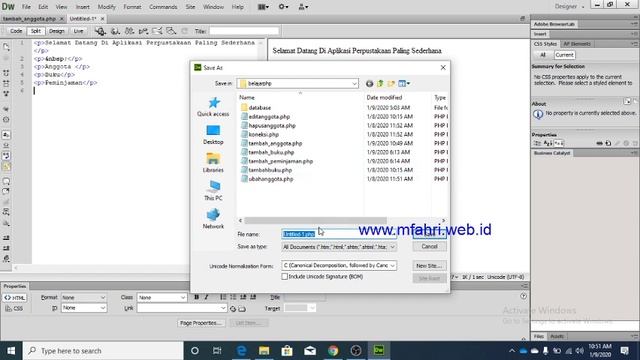Screen dimensions: 640x360
Task: Click the Open documents icon in code toolbar
Action: coord(6,47)
